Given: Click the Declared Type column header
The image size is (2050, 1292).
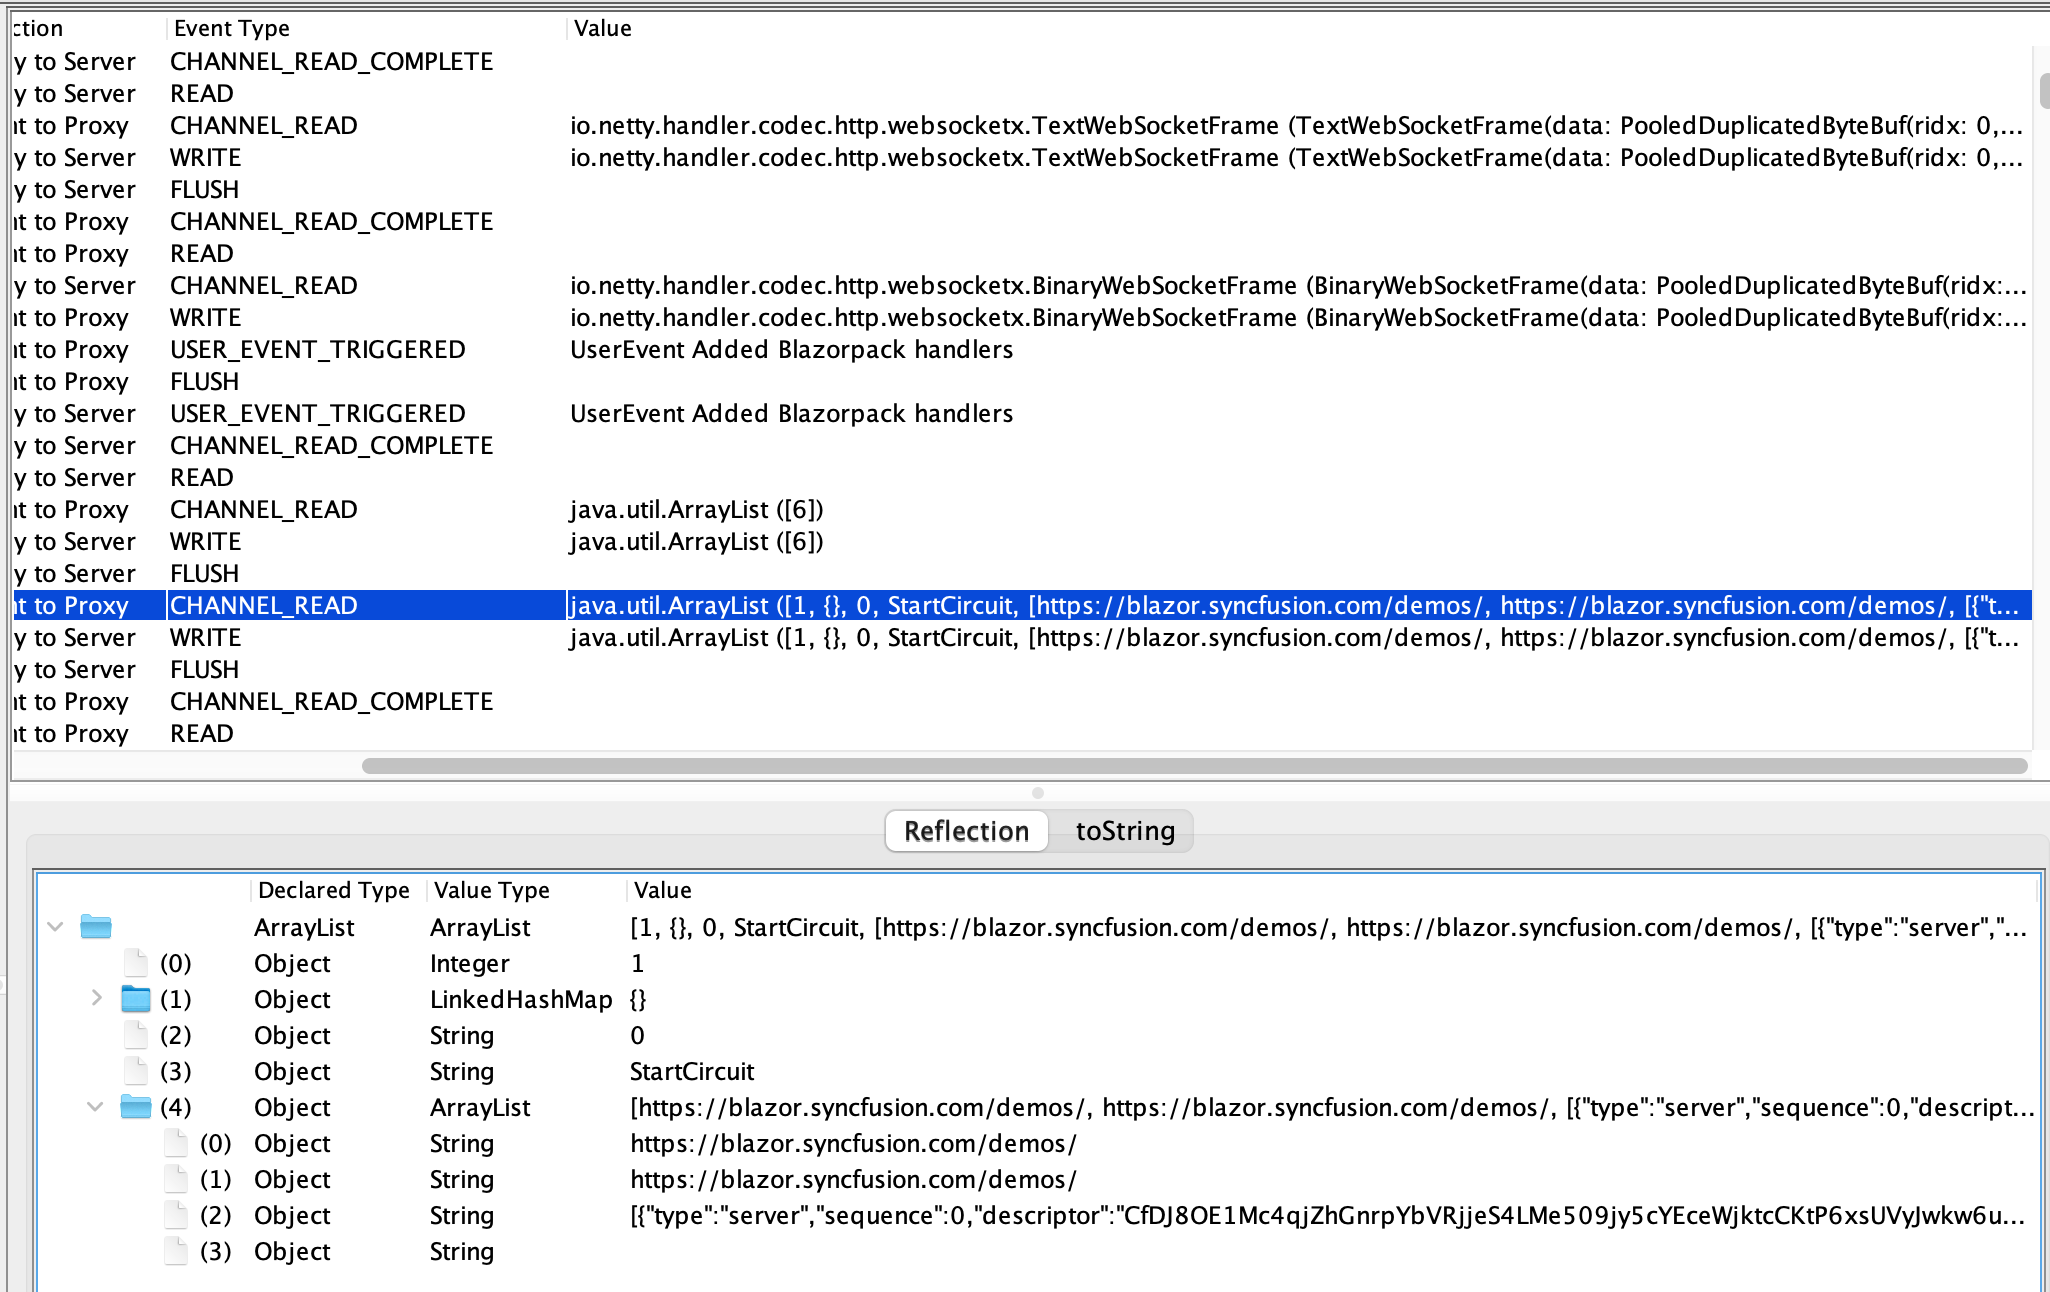Looking at the screenshot, I should [x=333, y=890].
